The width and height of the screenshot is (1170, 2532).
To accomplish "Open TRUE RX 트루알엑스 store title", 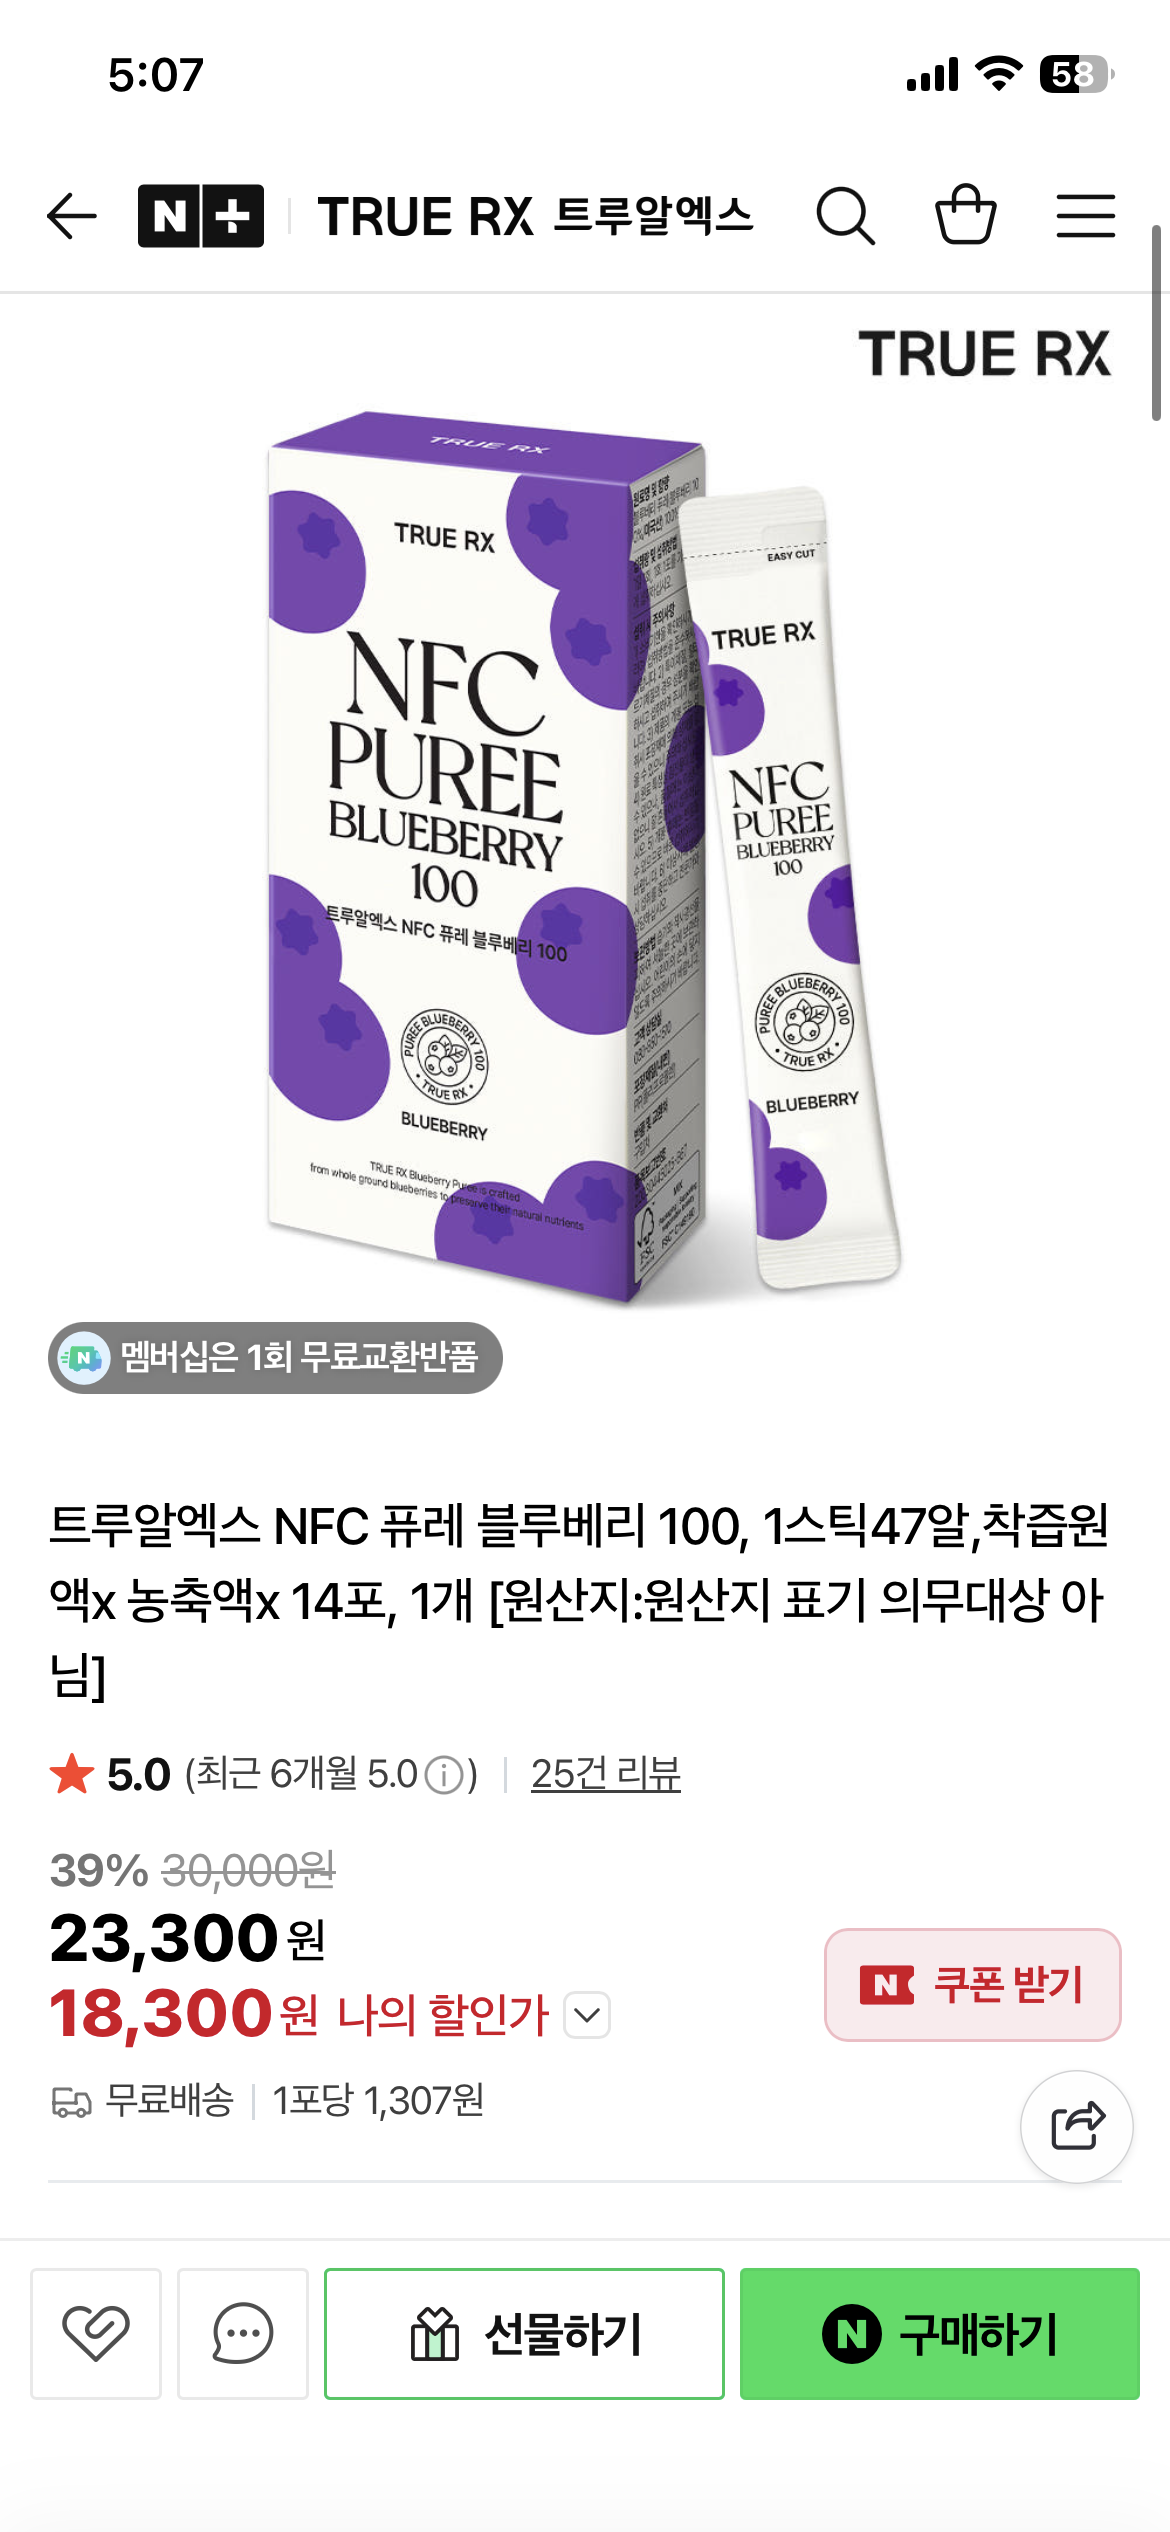I will [x=536, y=216].
